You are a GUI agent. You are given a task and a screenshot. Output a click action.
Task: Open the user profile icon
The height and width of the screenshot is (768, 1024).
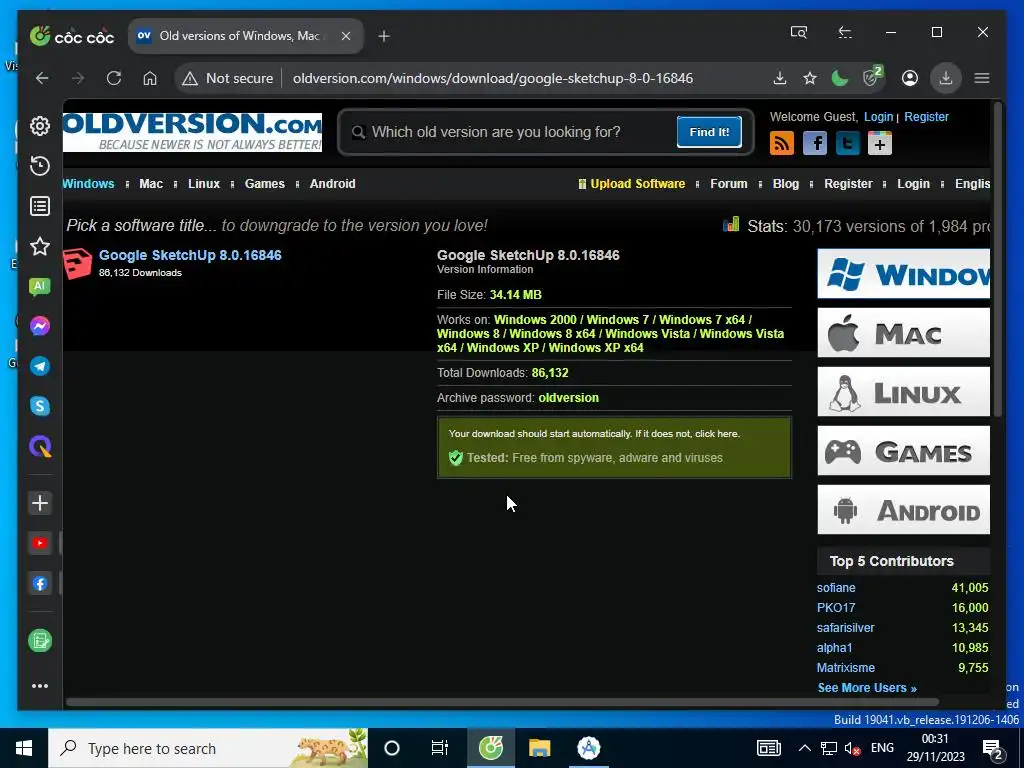[x=910, y=78]
